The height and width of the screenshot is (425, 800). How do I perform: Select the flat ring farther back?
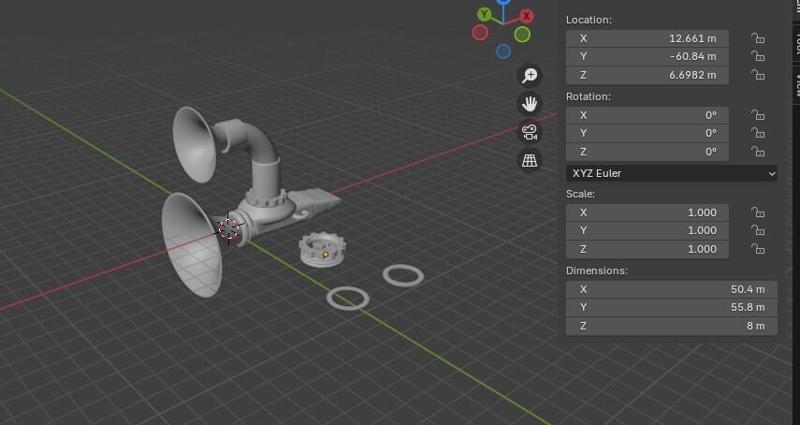click(x=403, y=276)
